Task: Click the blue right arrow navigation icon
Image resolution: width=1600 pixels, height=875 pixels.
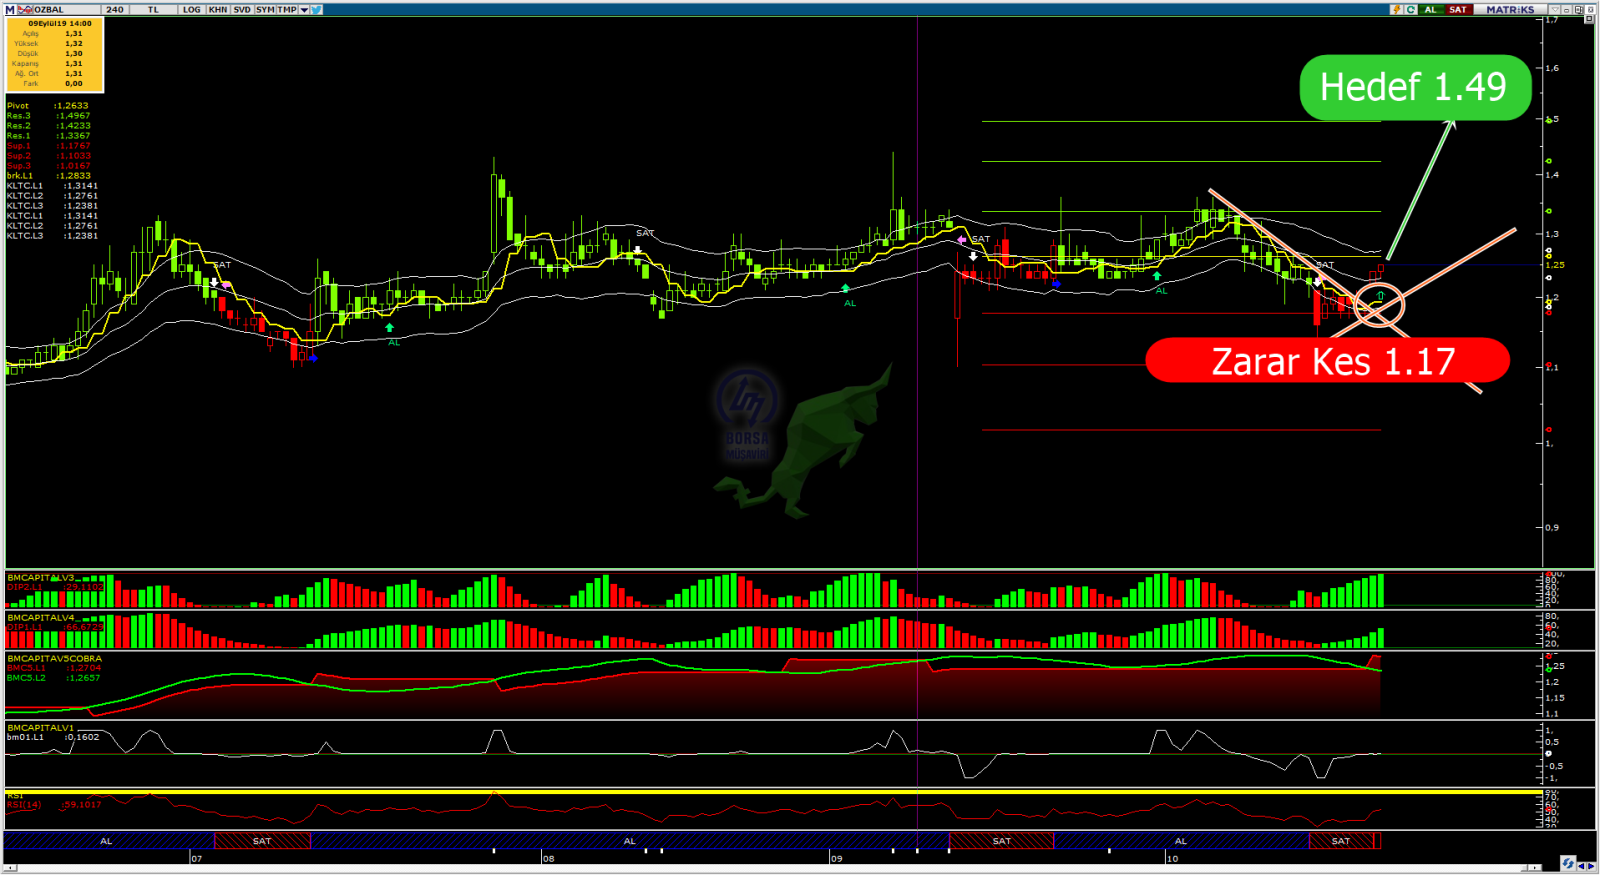Action: point(1591,865)
